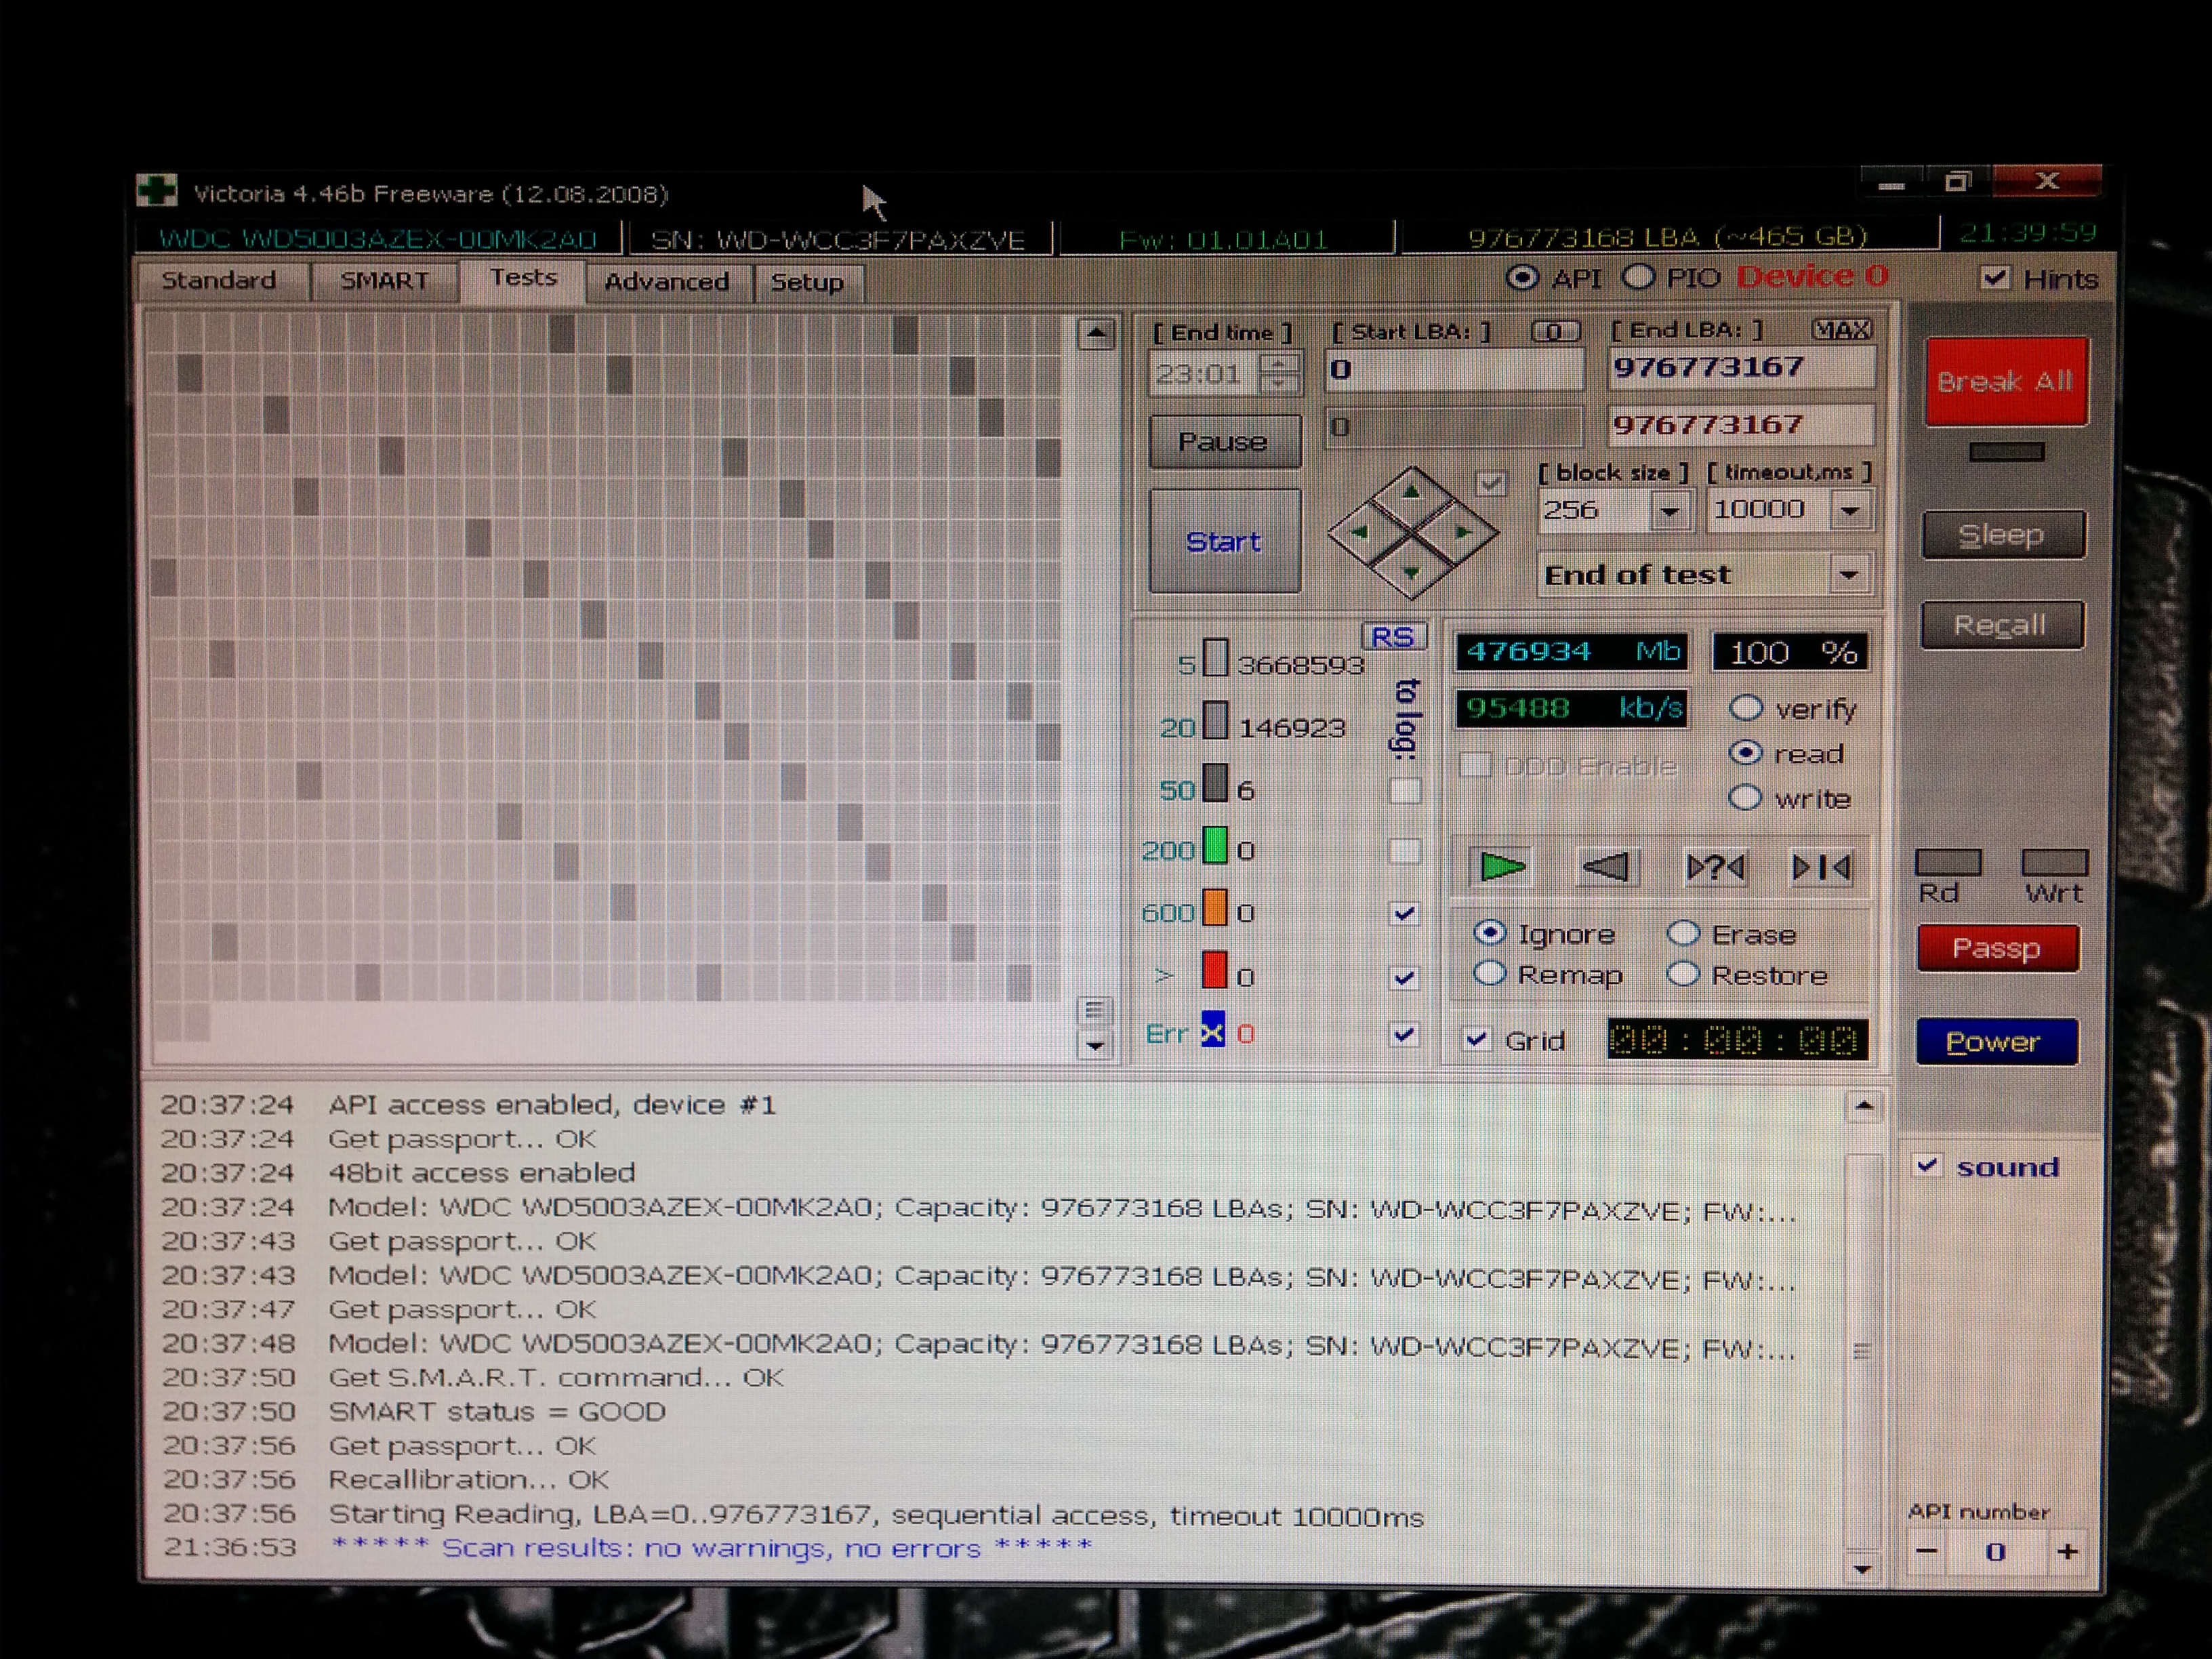Screen dimensions: 2212x1659
Task: Open the Advanced tab
Action: [666, 282]
